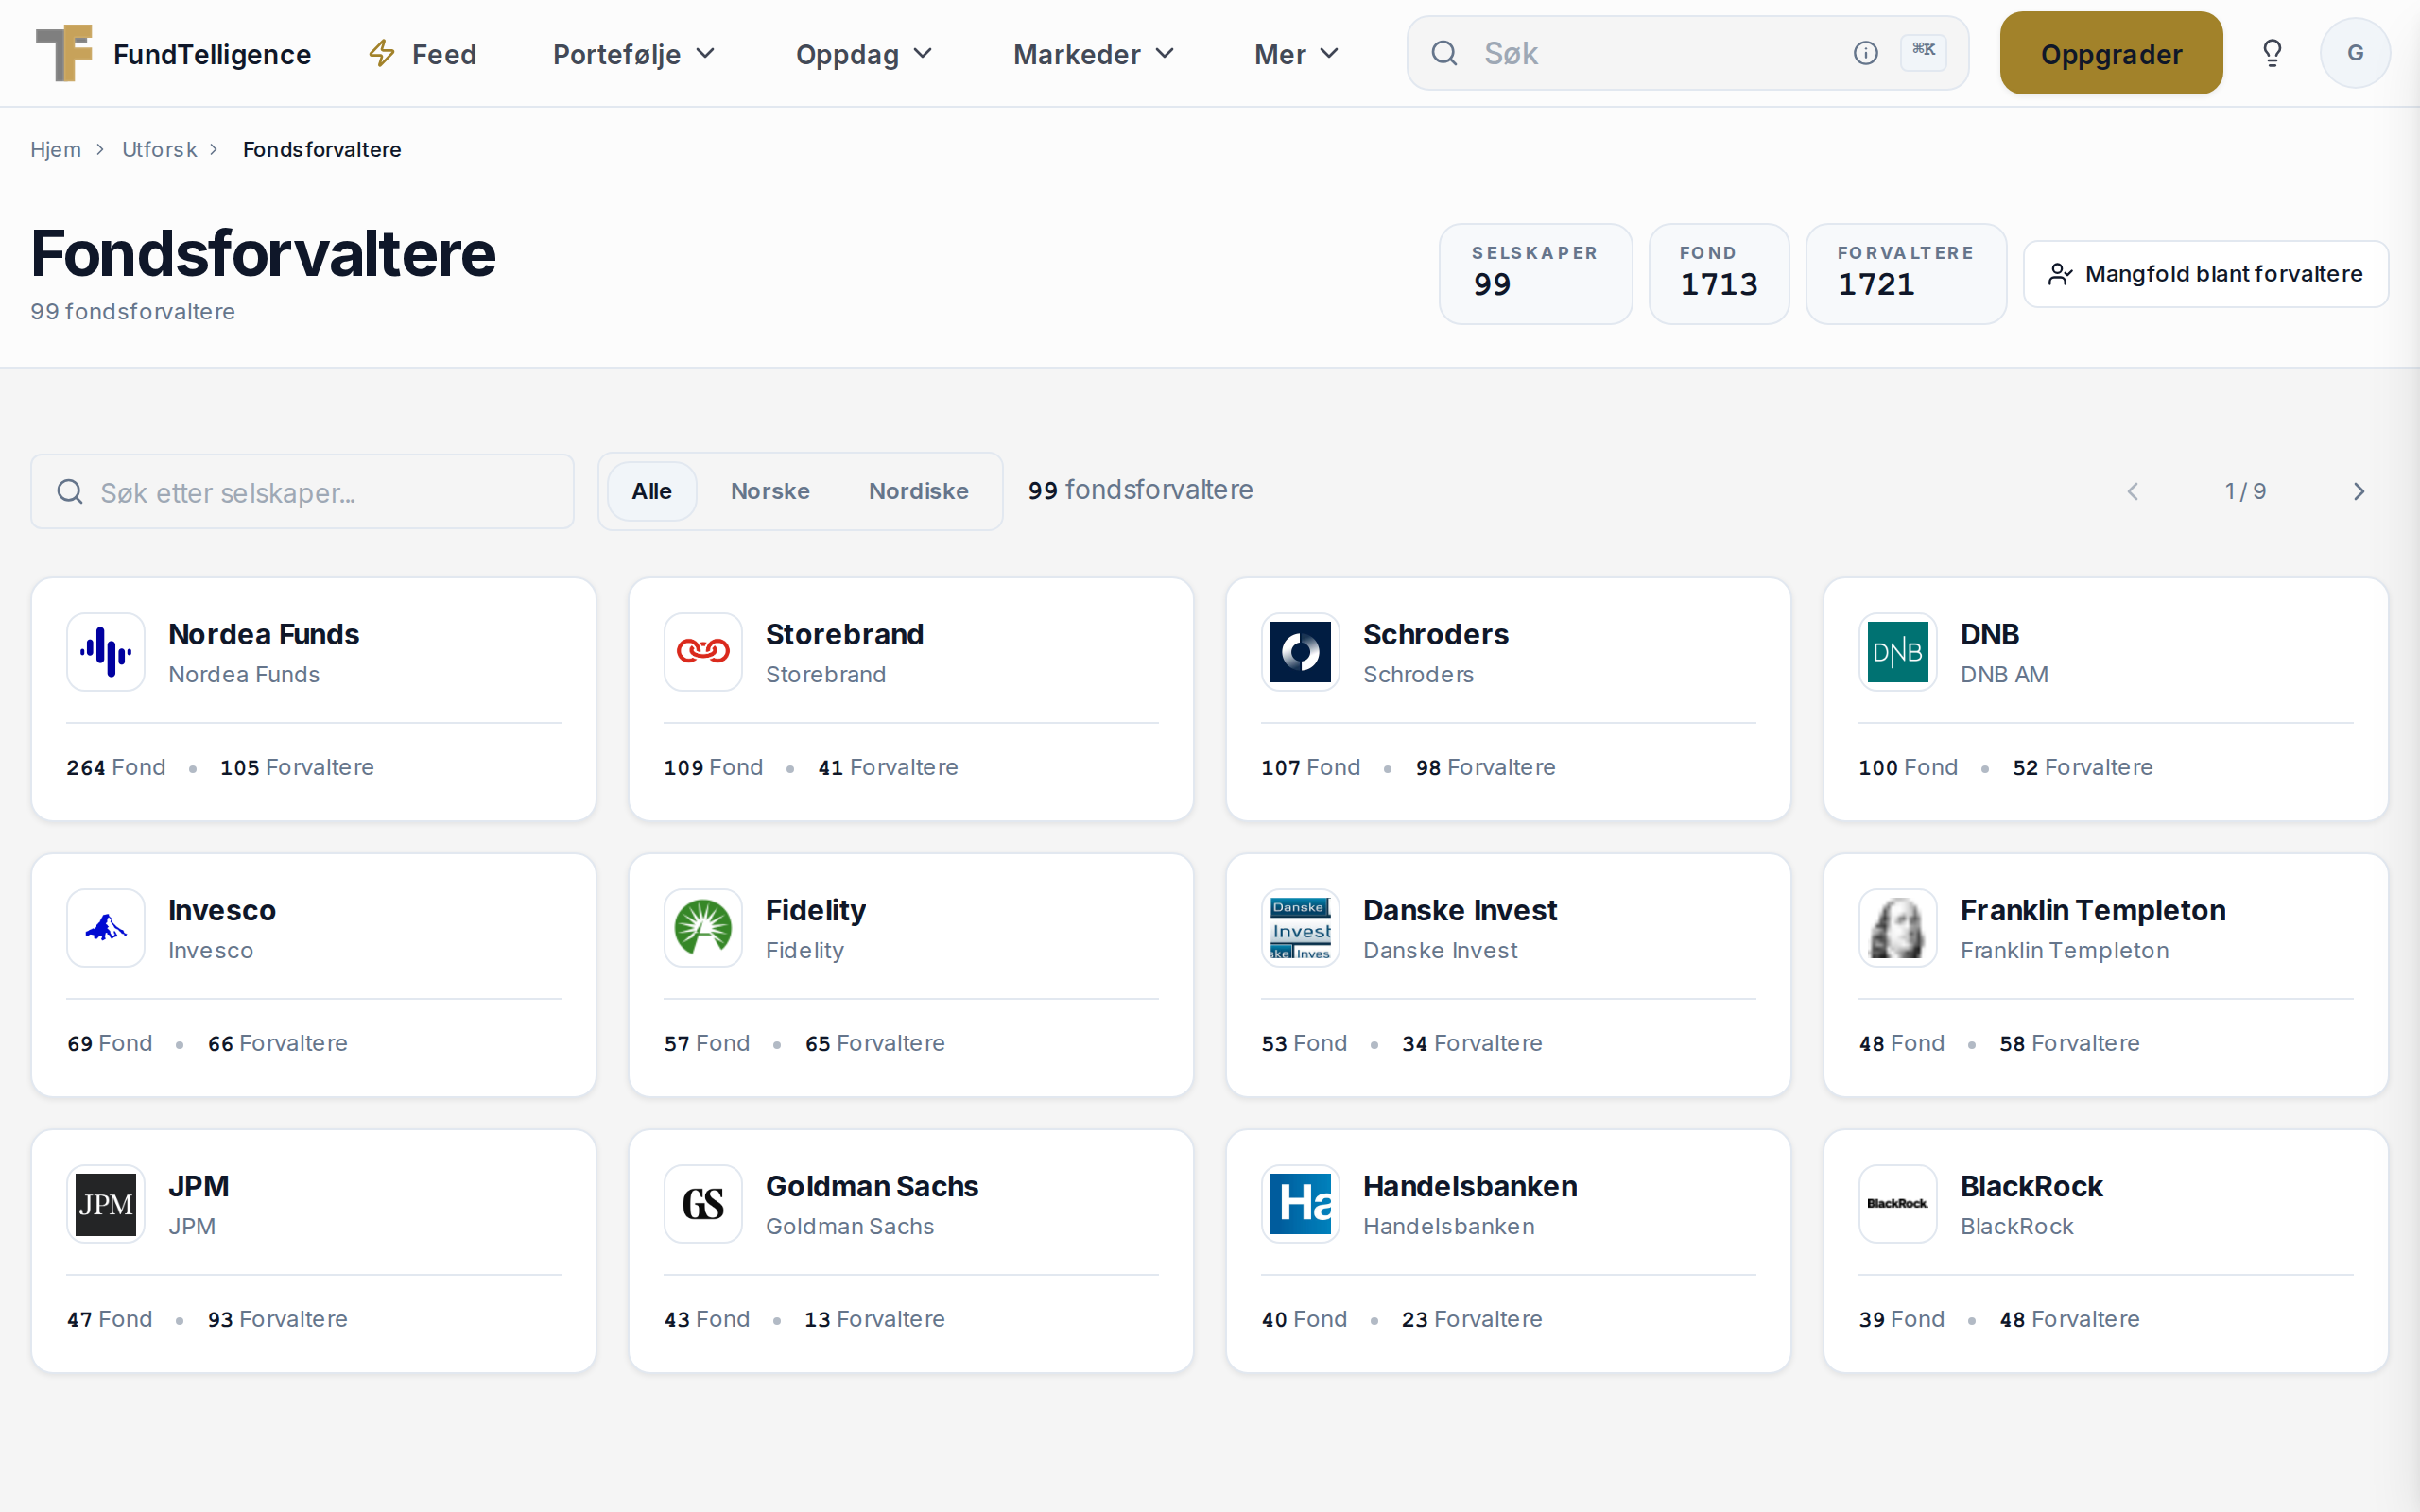Click the Oppgrader button
This screenshot has height=1512, width=2420.
pyautogui.click(x=2111, y=53)
